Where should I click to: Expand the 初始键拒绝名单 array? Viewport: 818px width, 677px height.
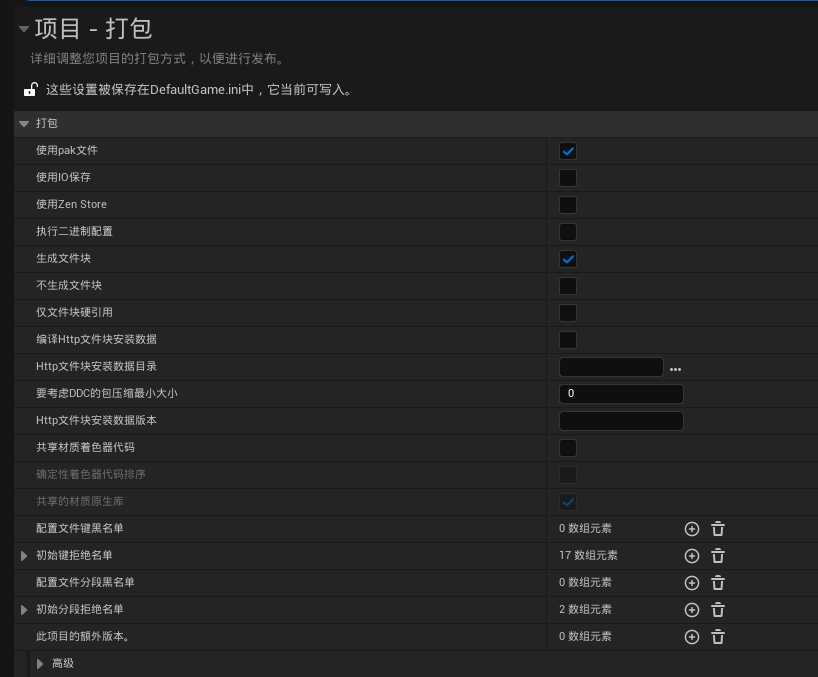[24, 555]
